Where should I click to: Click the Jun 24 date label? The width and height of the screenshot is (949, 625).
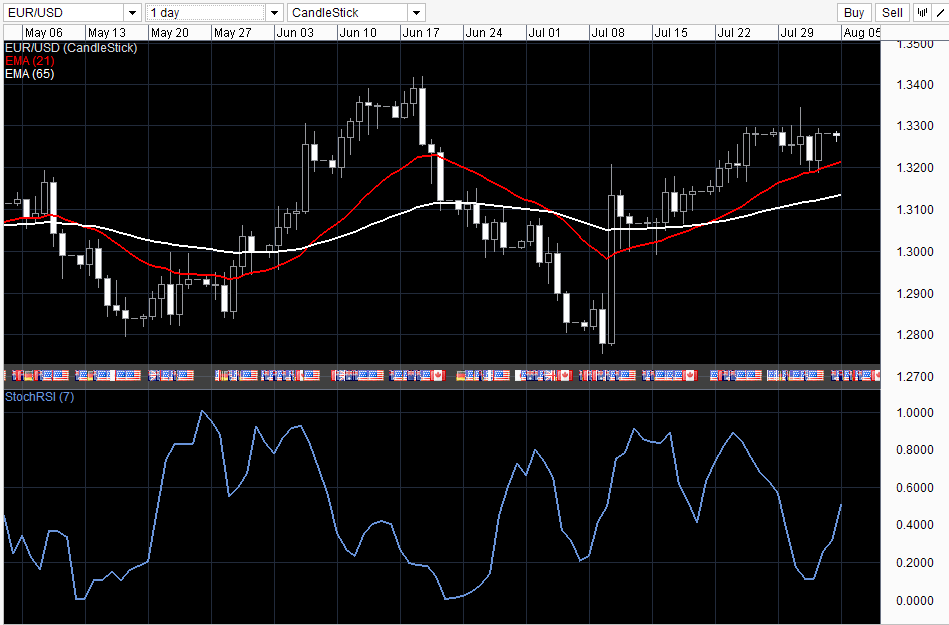[x=484, y=33]
